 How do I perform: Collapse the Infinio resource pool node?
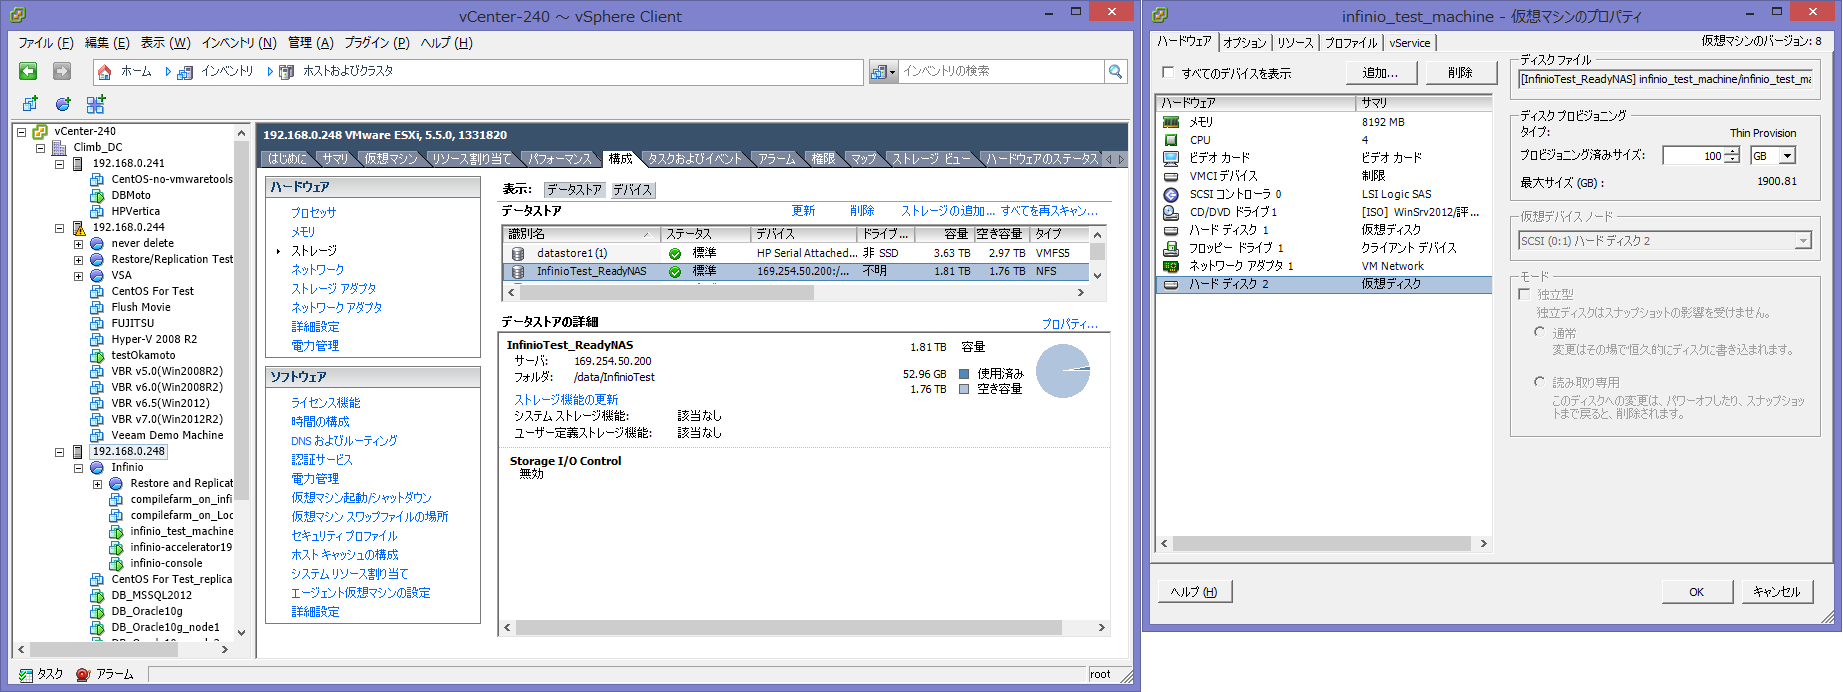[78, 467]
